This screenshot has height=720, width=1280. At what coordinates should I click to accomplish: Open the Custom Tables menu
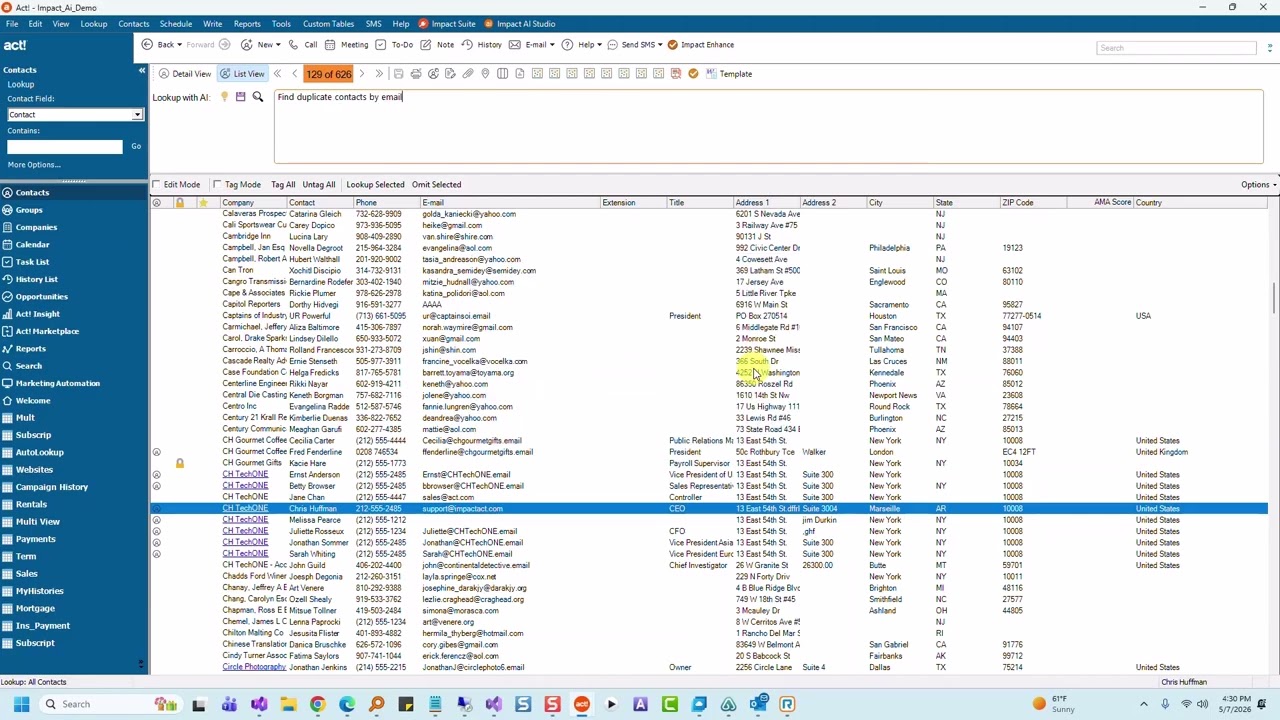[x=328, y=24]
